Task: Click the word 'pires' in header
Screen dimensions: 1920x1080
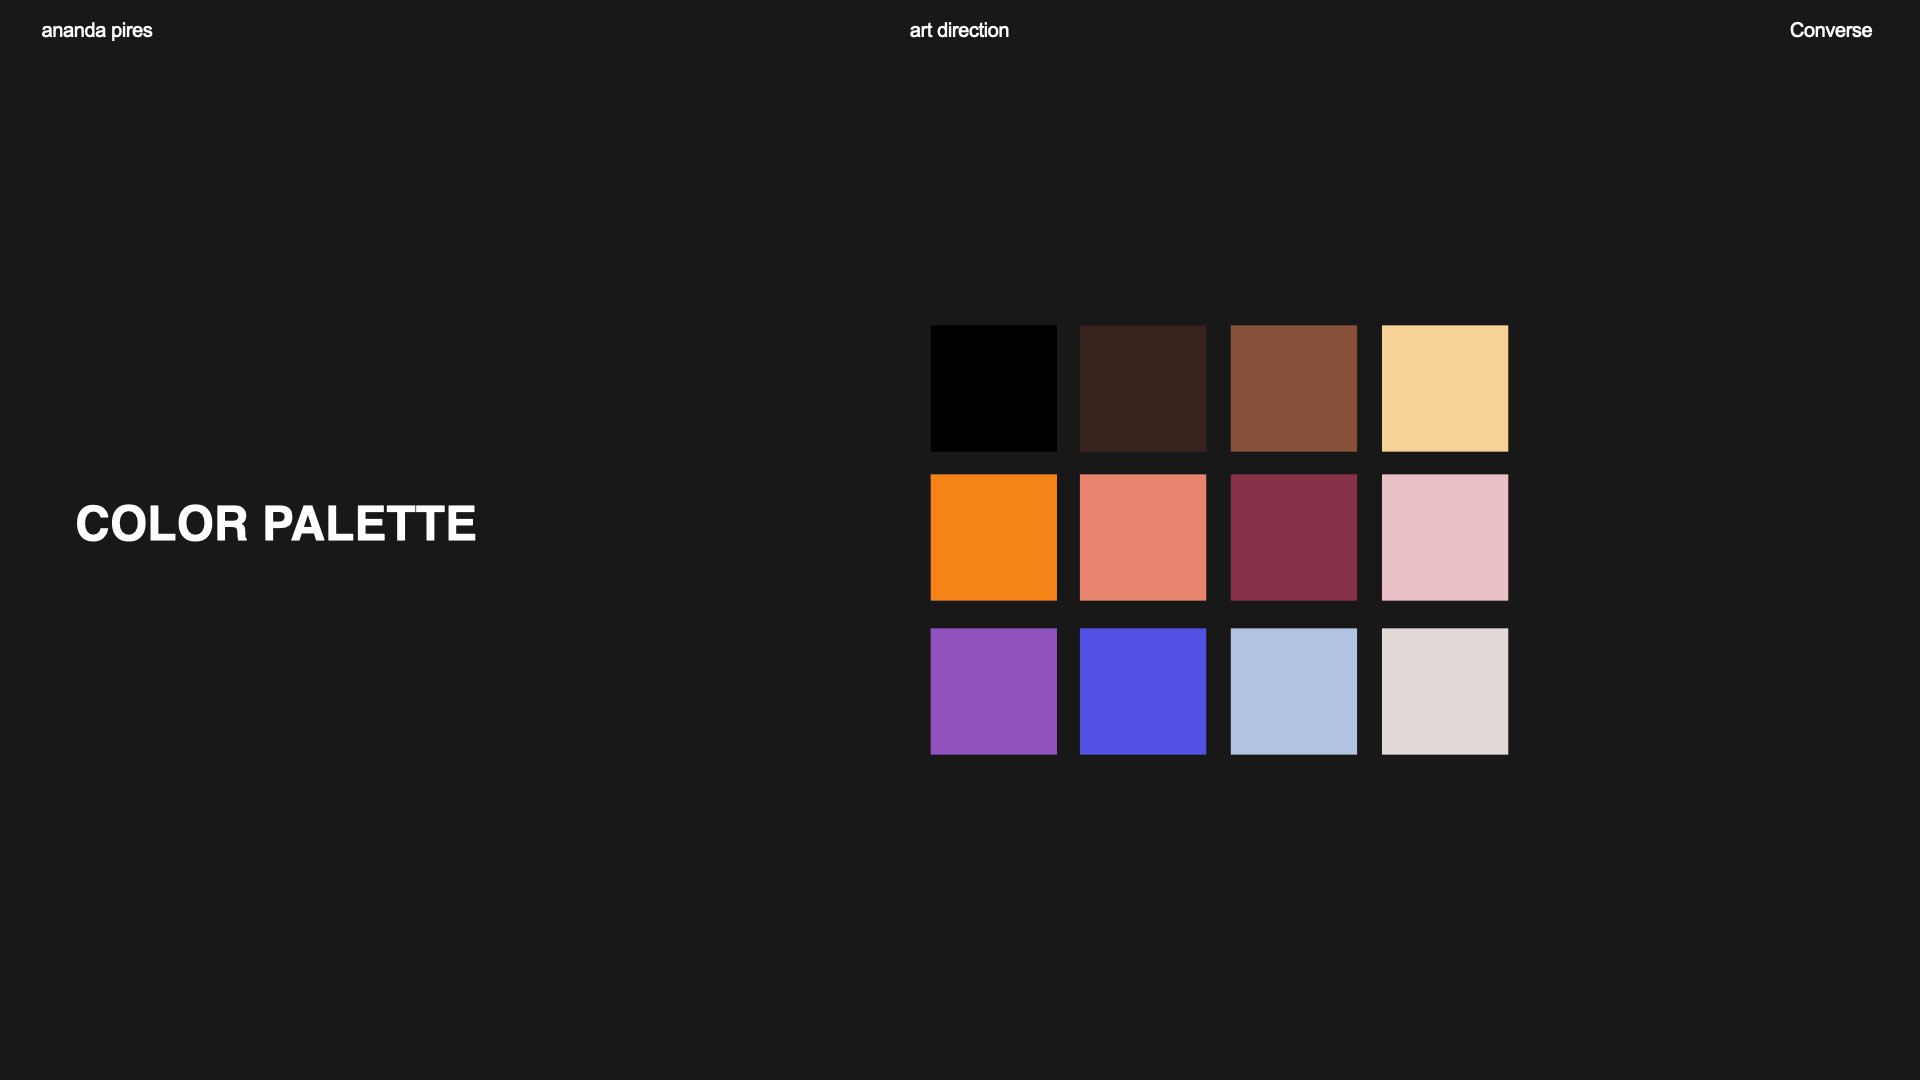Action: [x=132, y=30]
